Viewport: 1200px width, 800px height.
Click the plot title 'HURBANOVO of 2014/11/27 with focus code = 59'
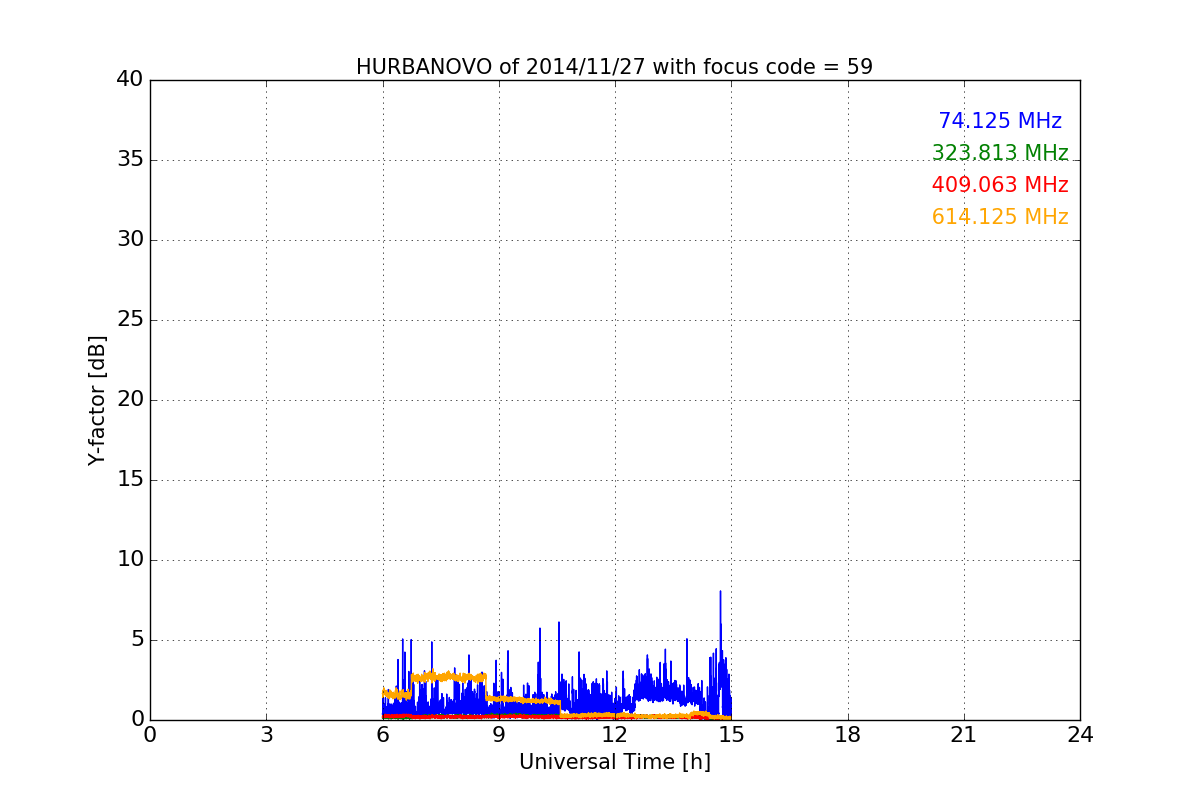(614, 67)
